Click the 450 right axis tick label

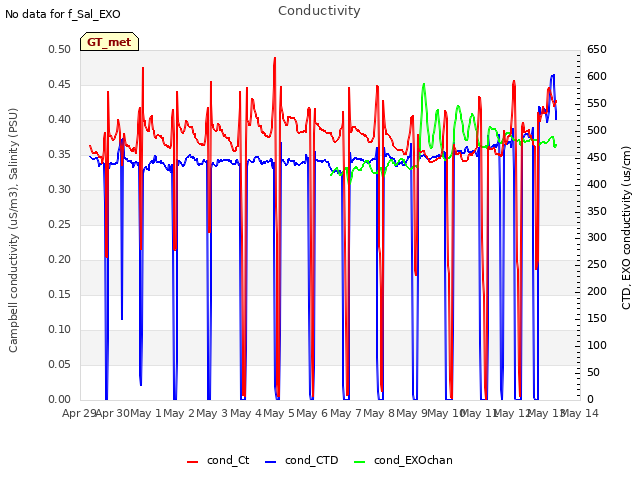coord(597,157)
